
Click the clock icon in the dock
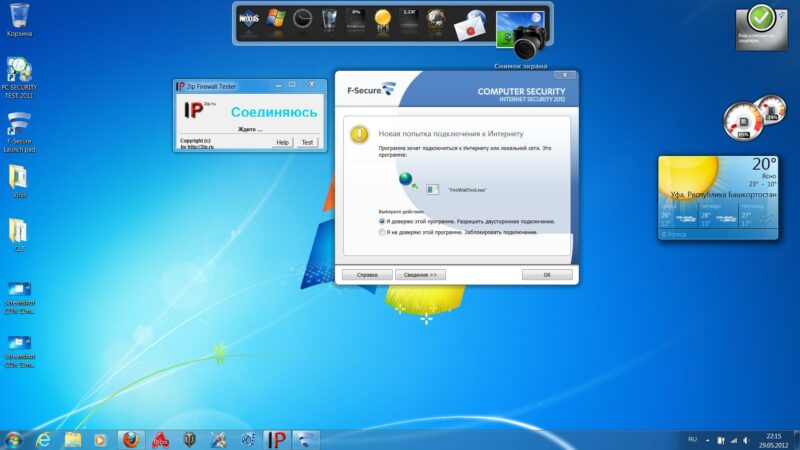click(x=302, y=19)
